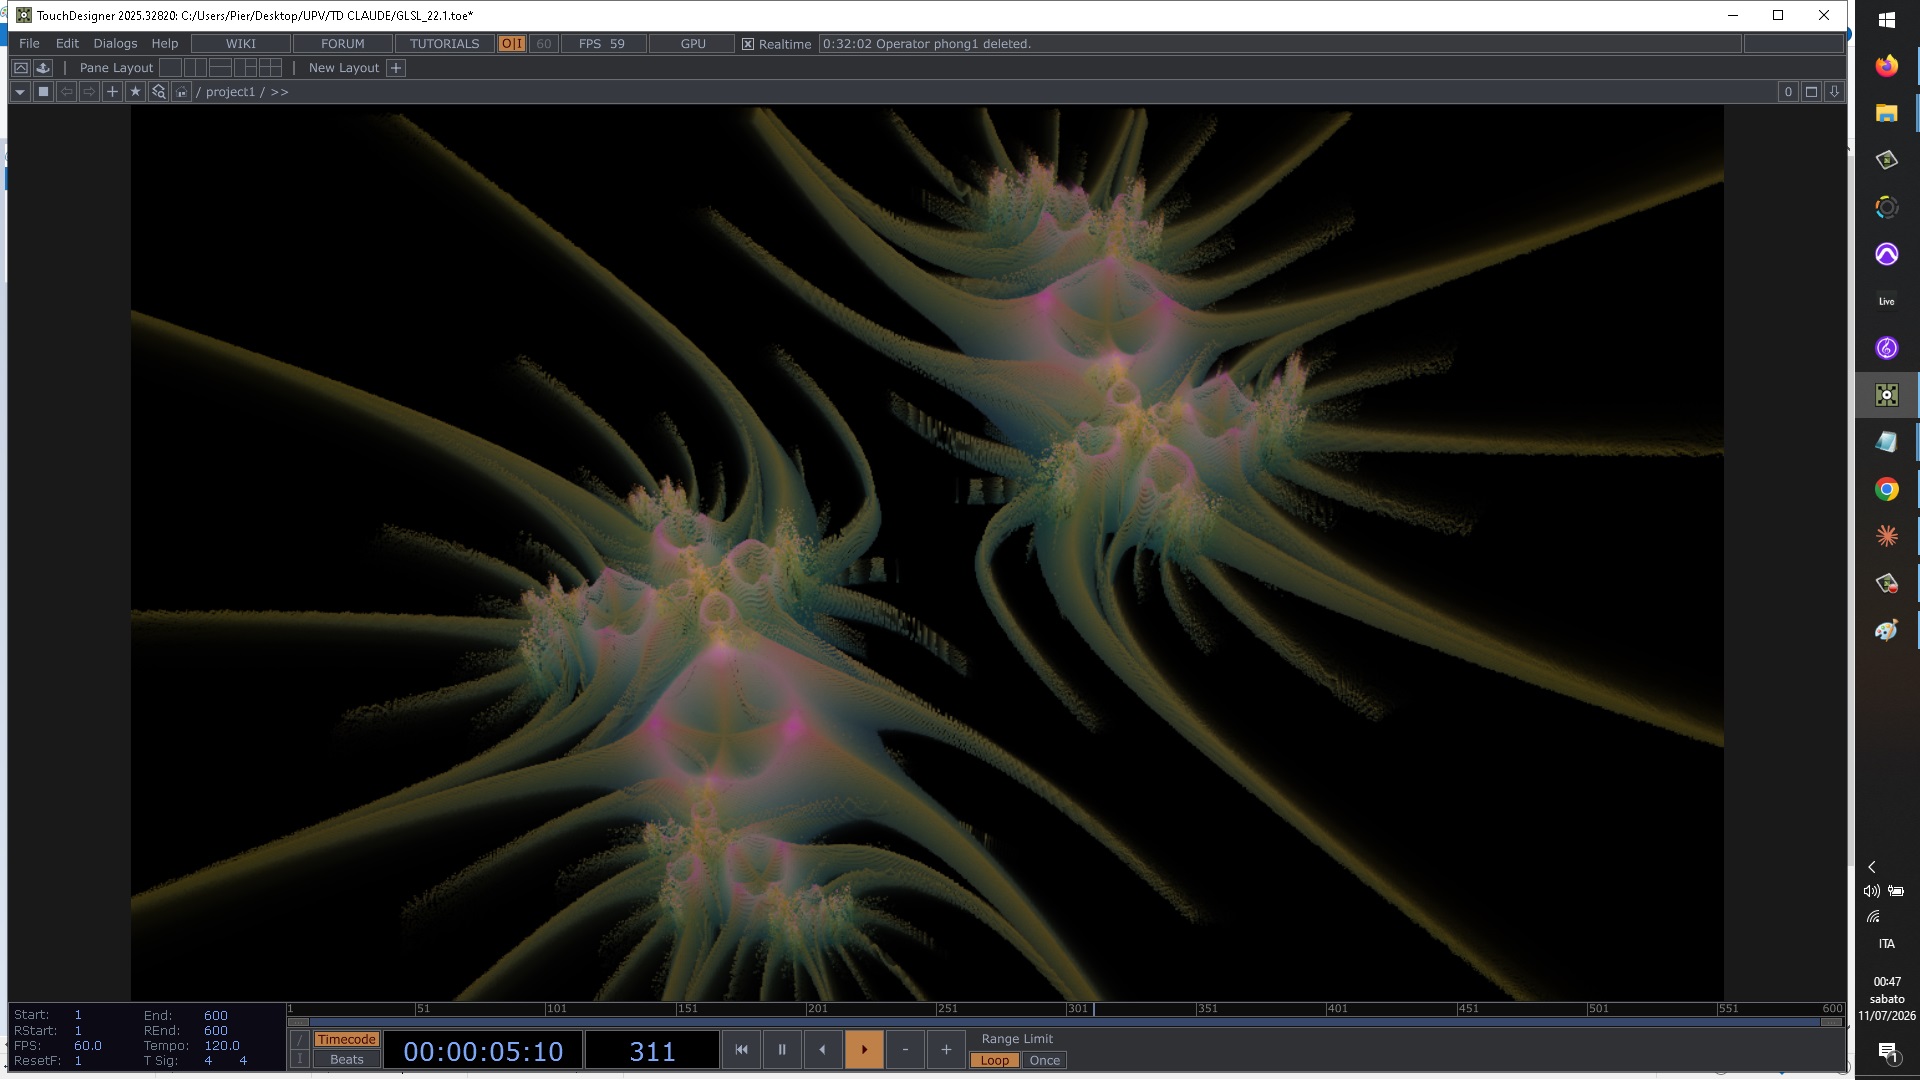
Task: Open the Help menu
Action: click(x=165, y=44)
